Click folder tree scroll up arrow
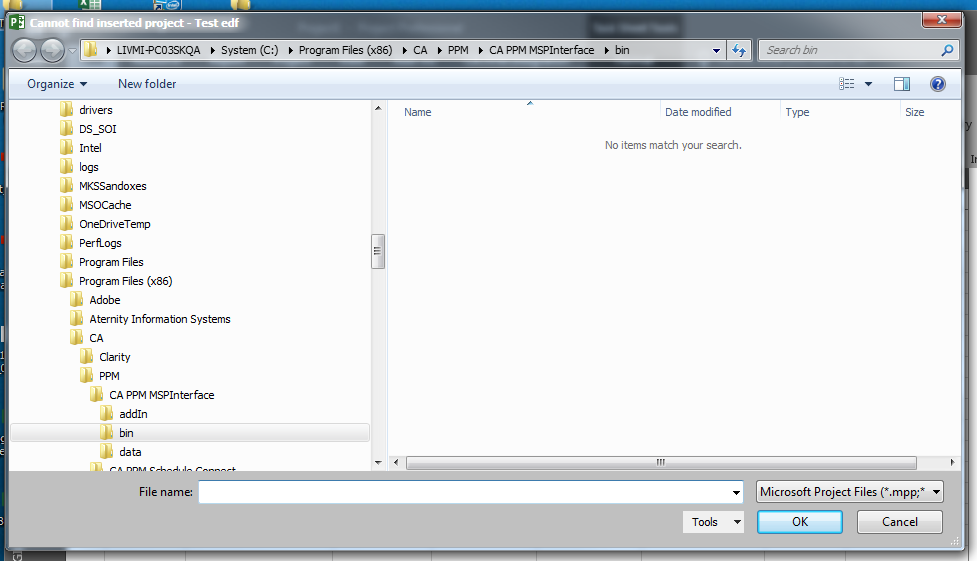The width and height of the screenshot is (977, 561). [x=378, y=108]
